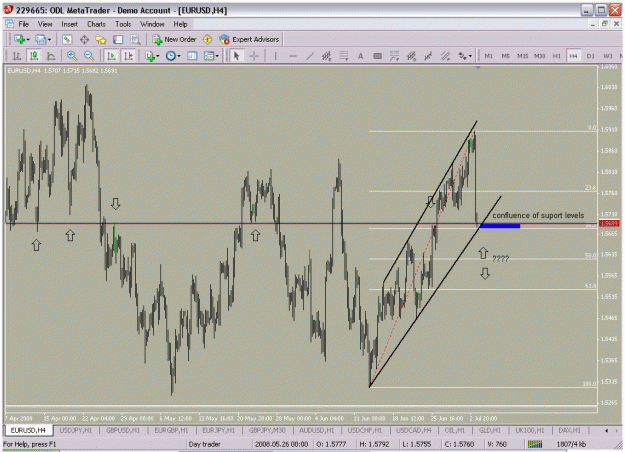
Task: Open the Navigator folder-star icon
Action: tap(101, 39)
